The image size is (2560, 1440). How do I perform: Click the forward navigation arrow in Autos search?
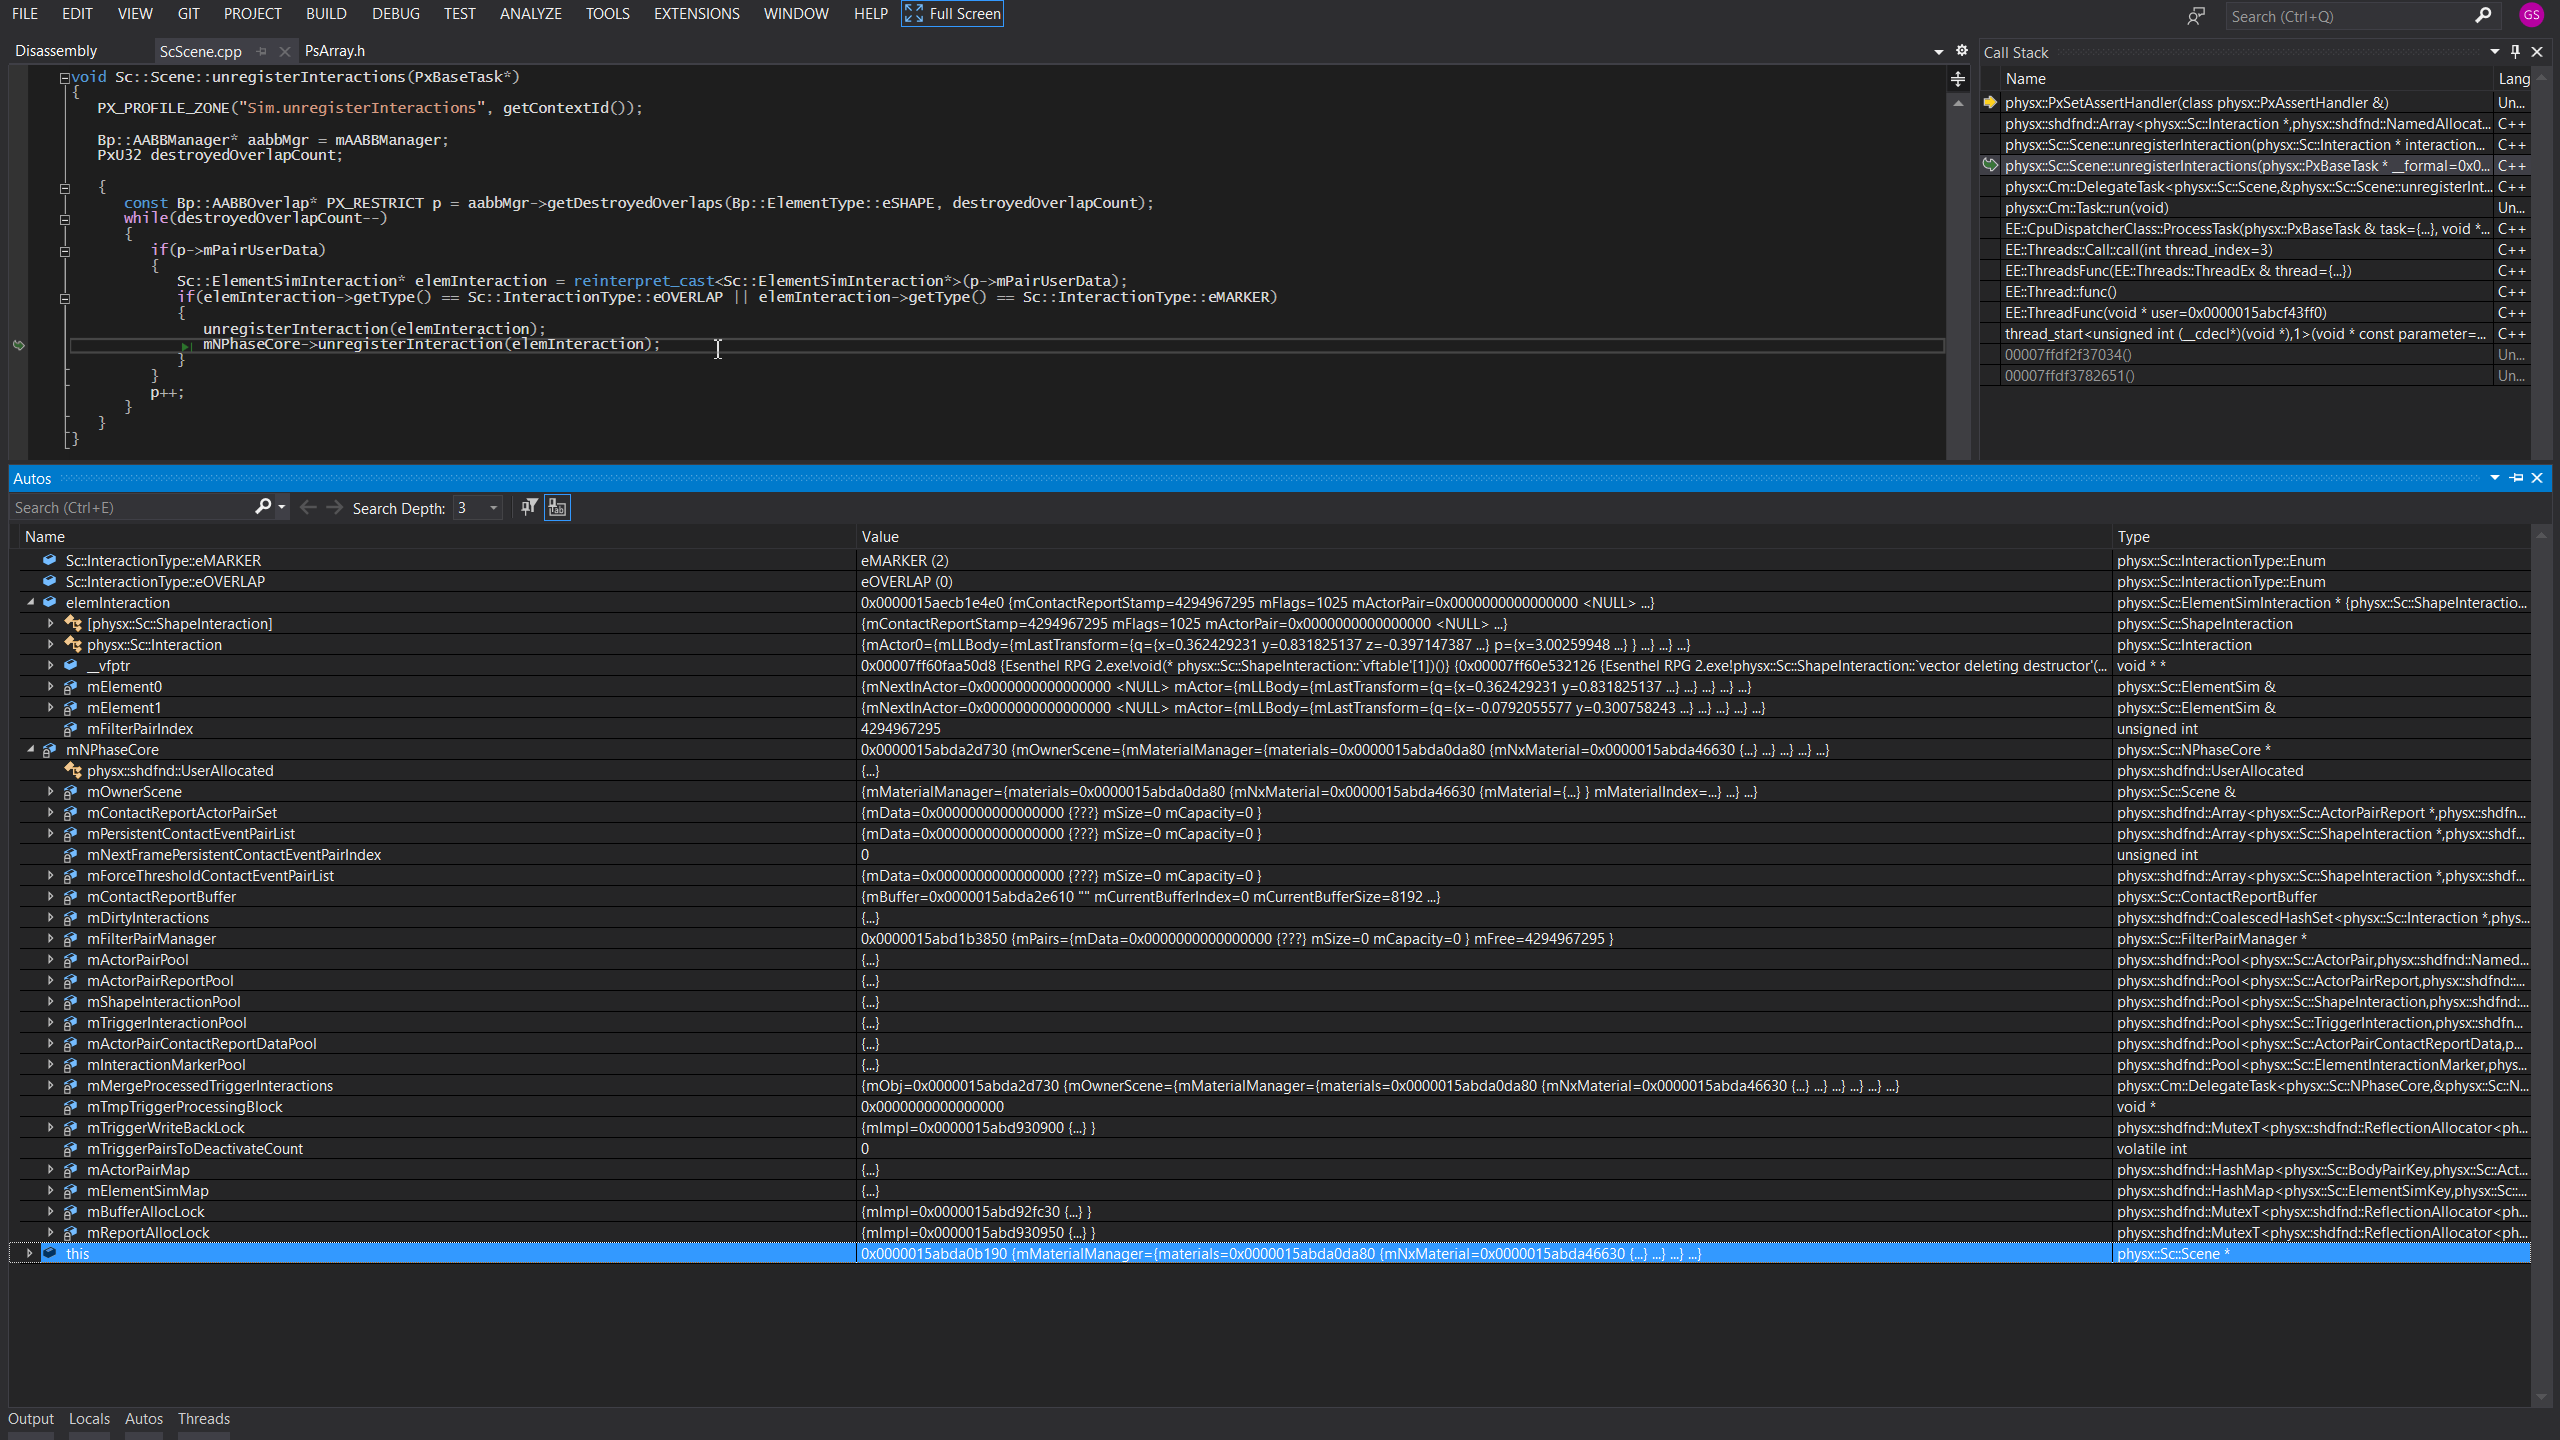click(333, 507)
